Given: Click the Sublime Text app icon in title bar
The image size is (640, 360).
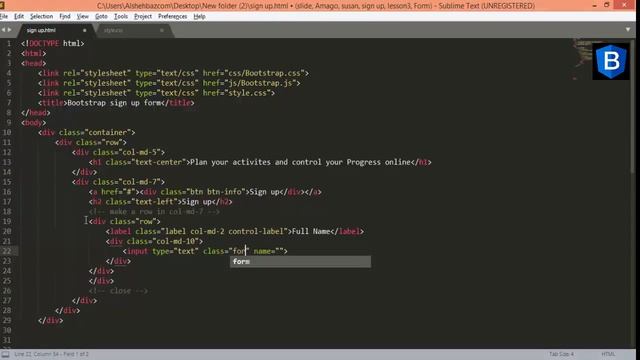Looking at the screenshot, I should (2, 5).
